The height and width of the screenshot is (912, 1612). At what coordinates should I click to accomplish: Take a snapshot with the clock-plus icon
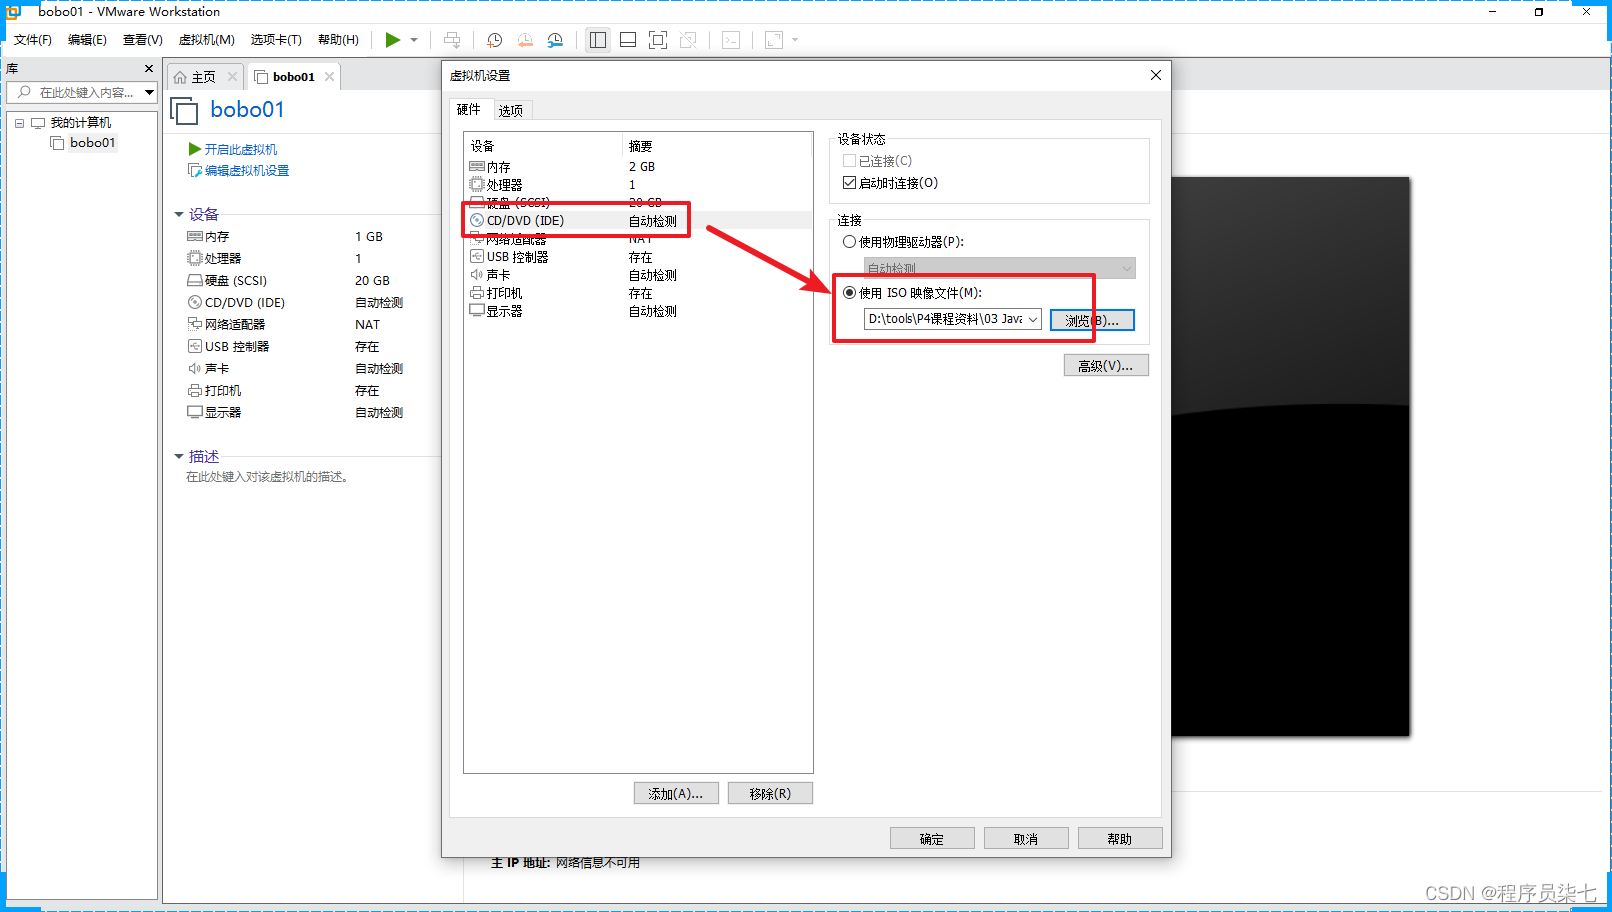click(494, 40)
